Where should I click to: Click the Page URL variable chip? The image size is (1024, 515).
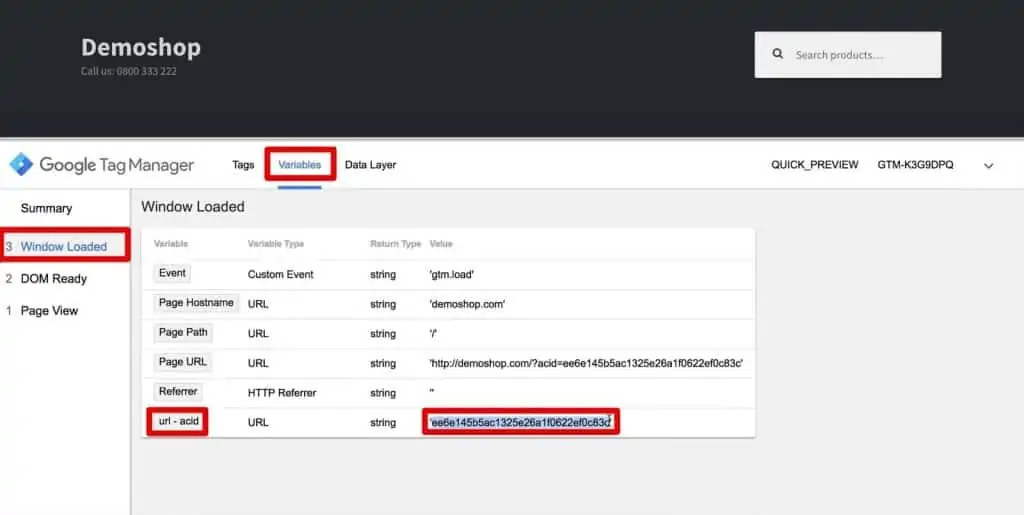tap(182, 362)
